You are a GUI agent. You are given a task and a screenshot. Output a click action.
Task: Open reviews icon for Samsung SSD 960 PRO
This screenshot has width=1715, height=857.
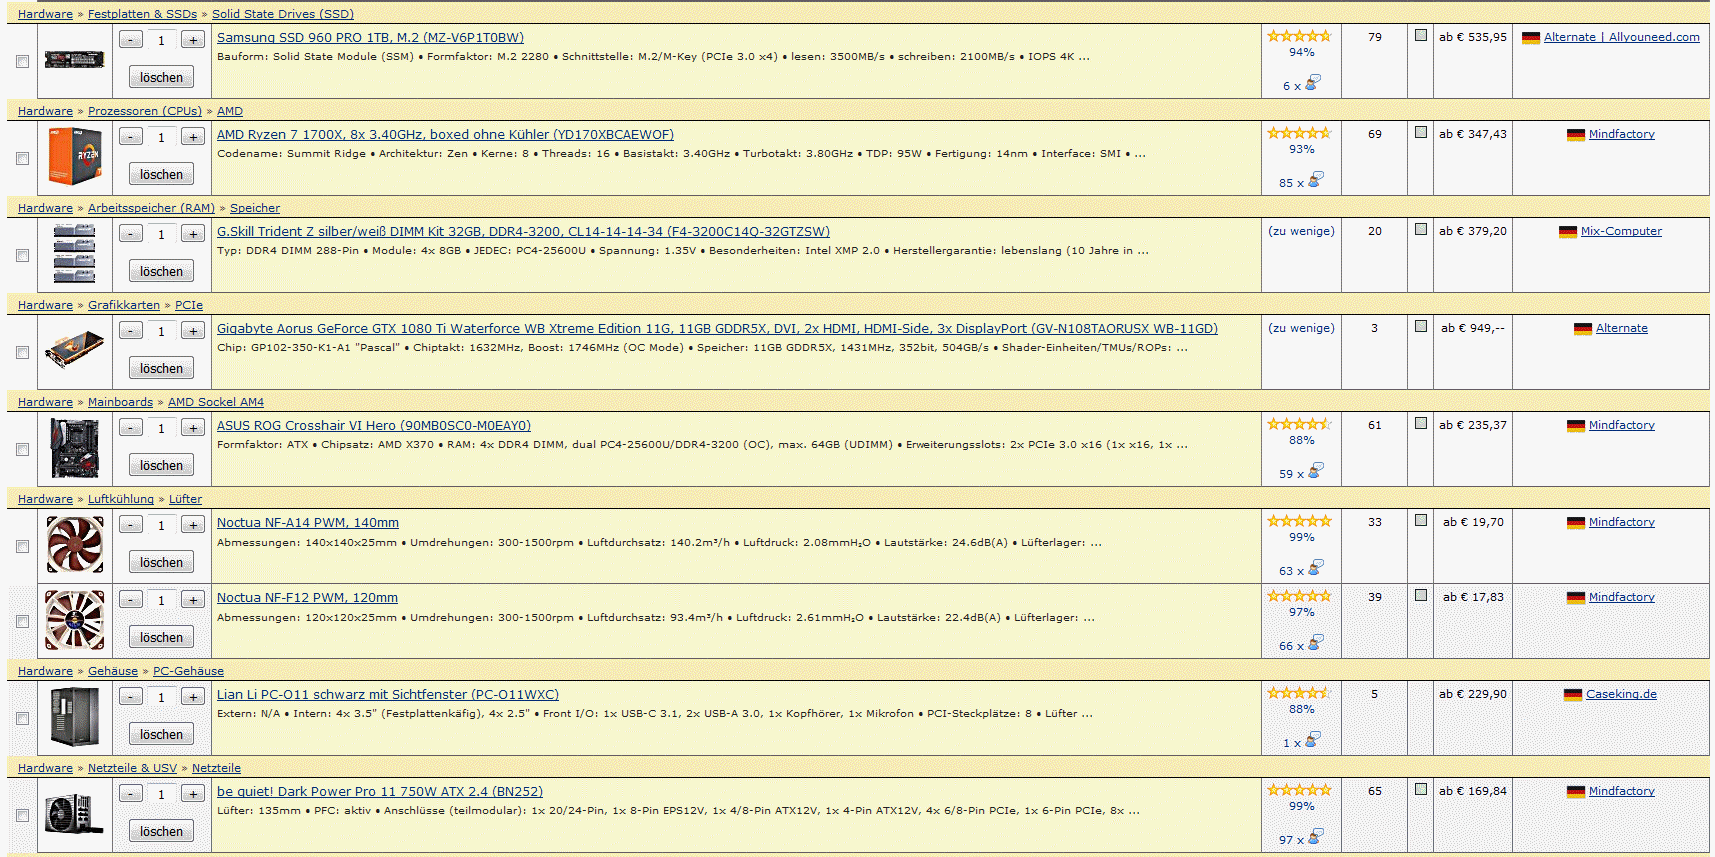pos(1313,82)
